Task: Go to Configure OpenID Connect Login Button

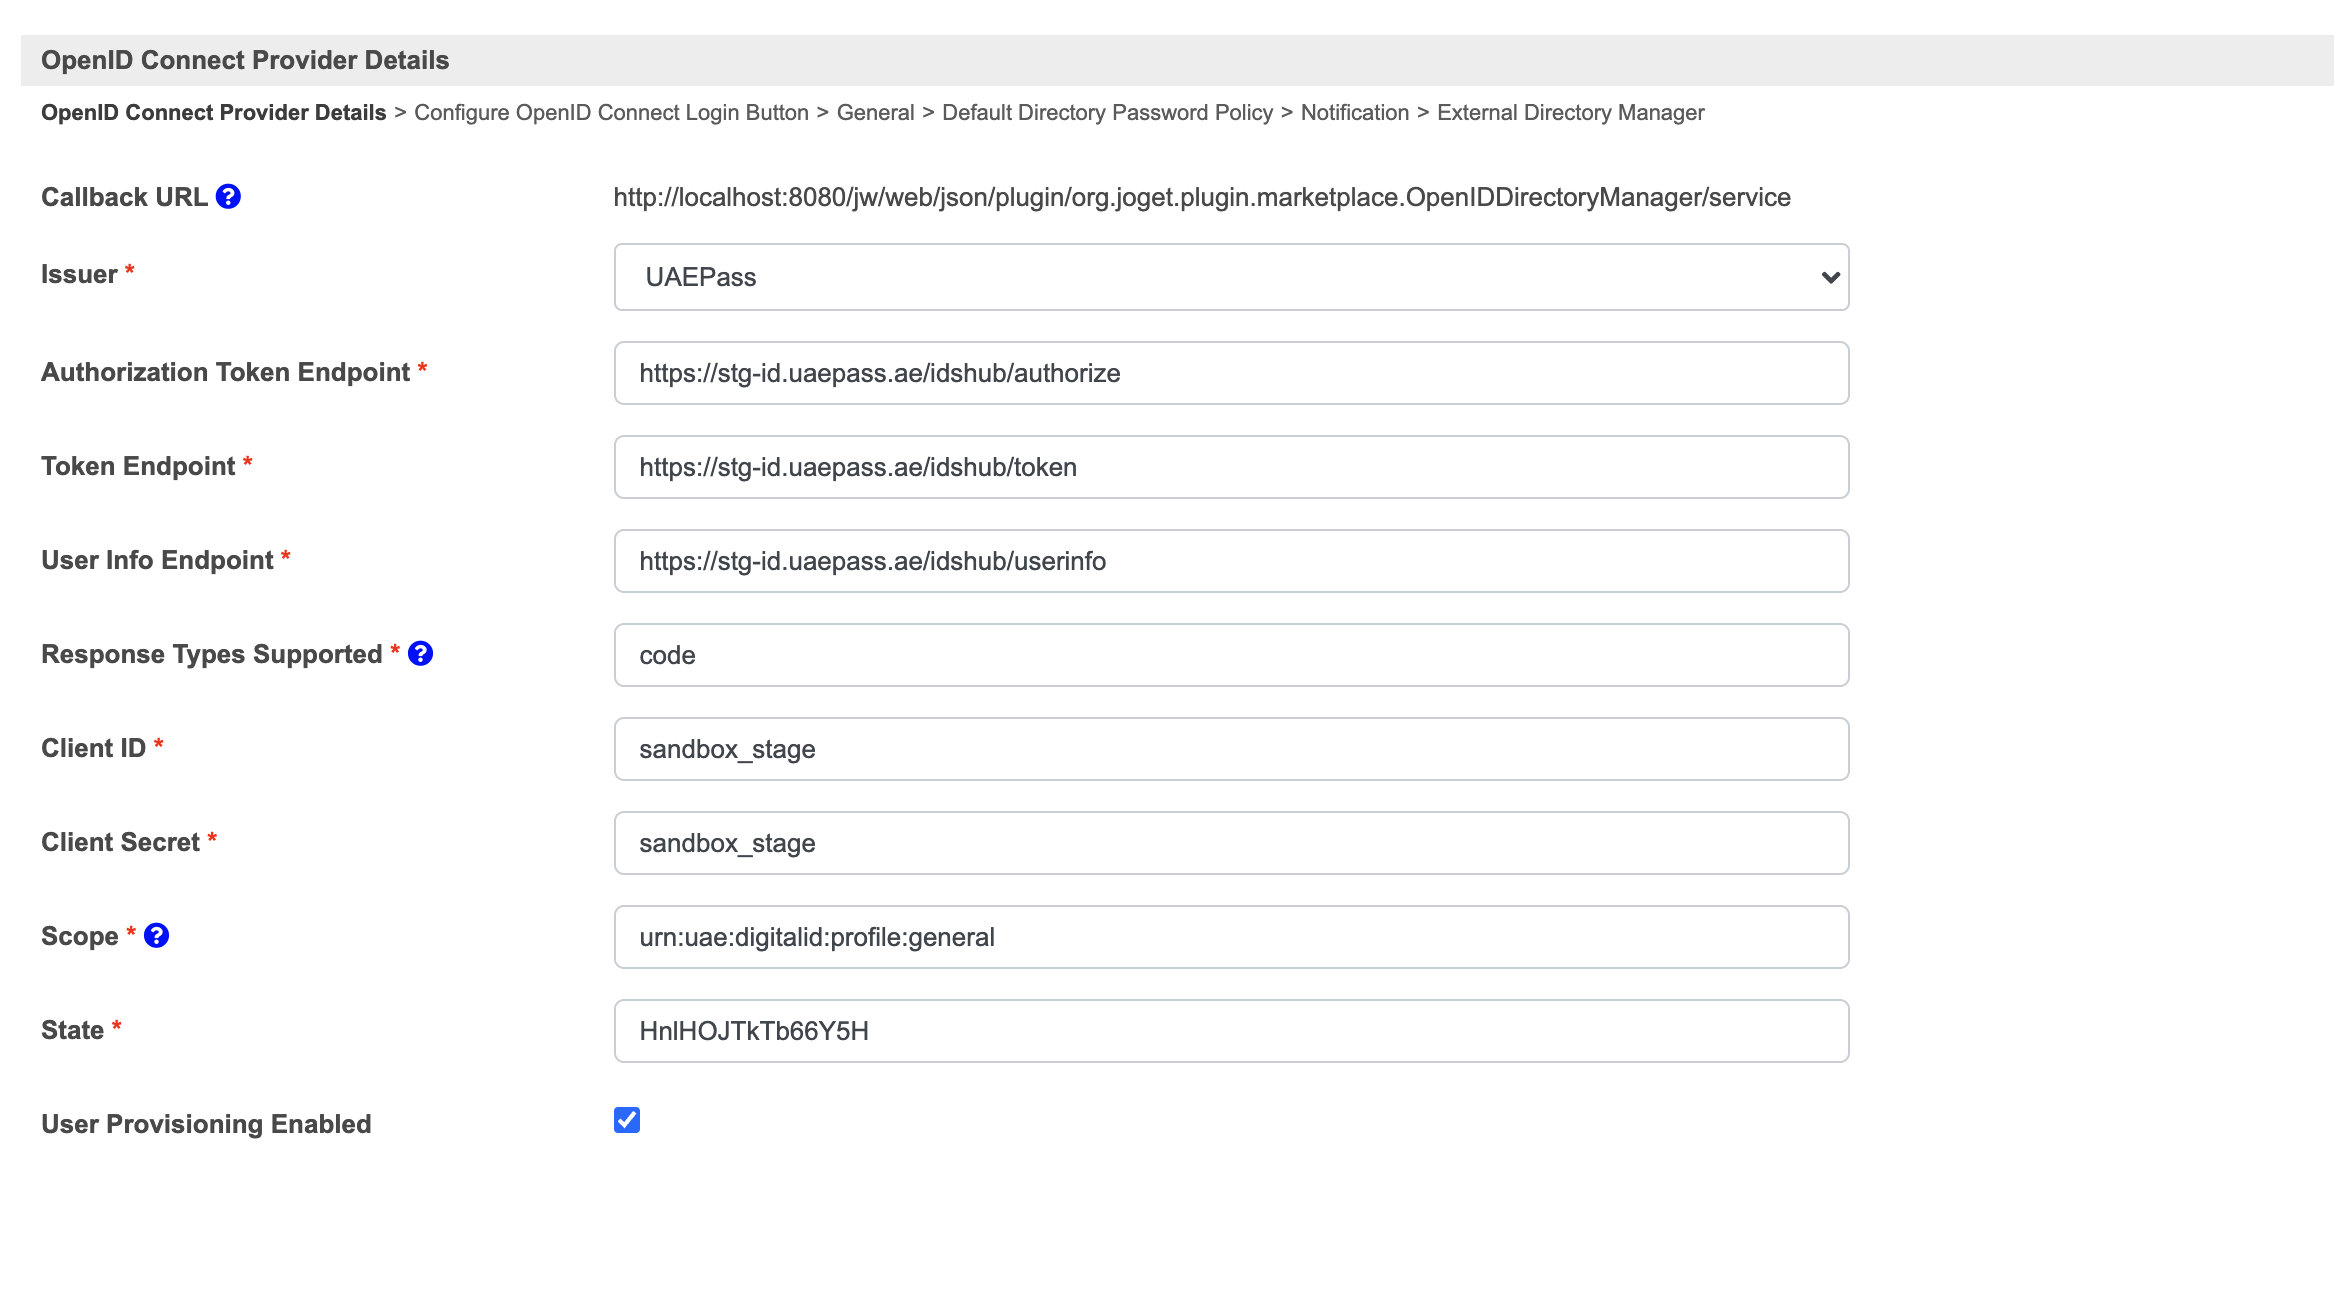Action: (x=611, y=113)
